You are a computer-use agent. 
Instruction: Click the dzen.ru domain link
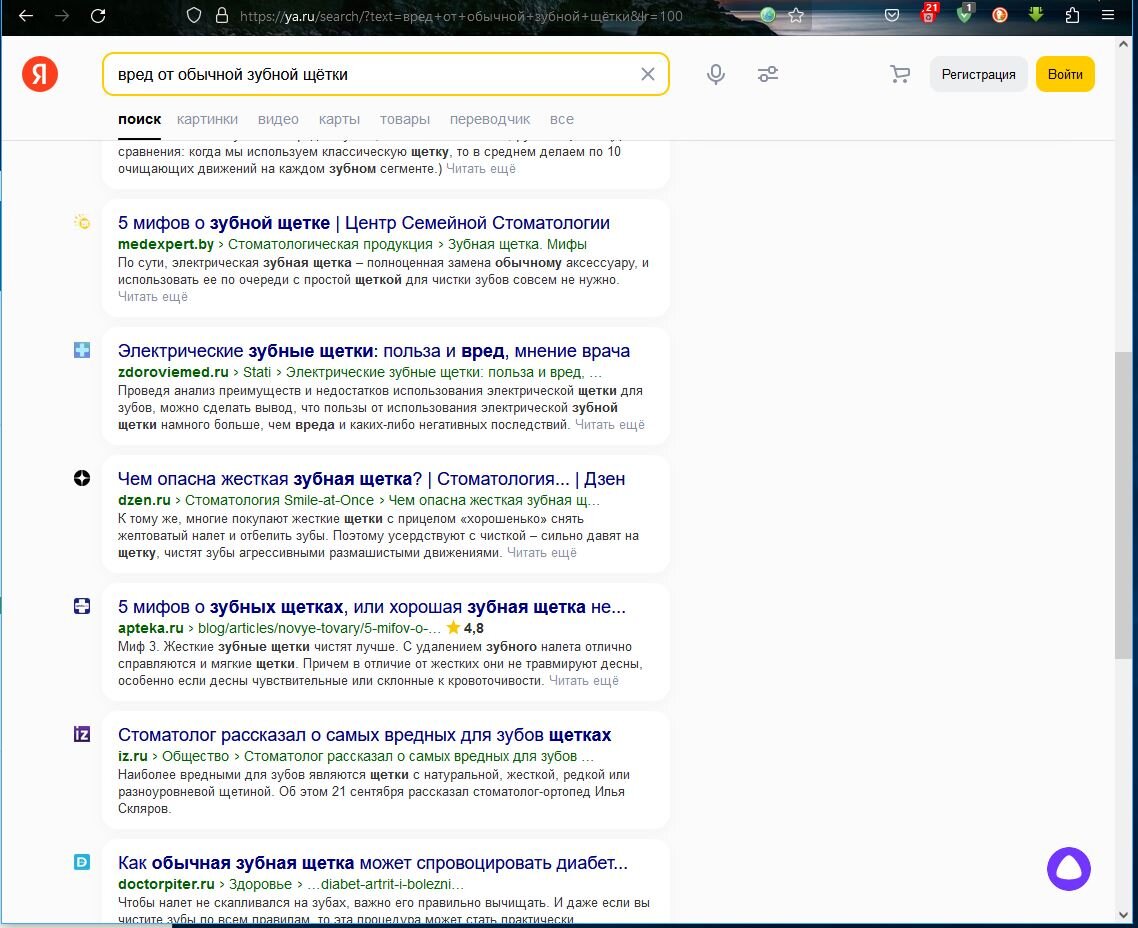[x=144, y=500]
